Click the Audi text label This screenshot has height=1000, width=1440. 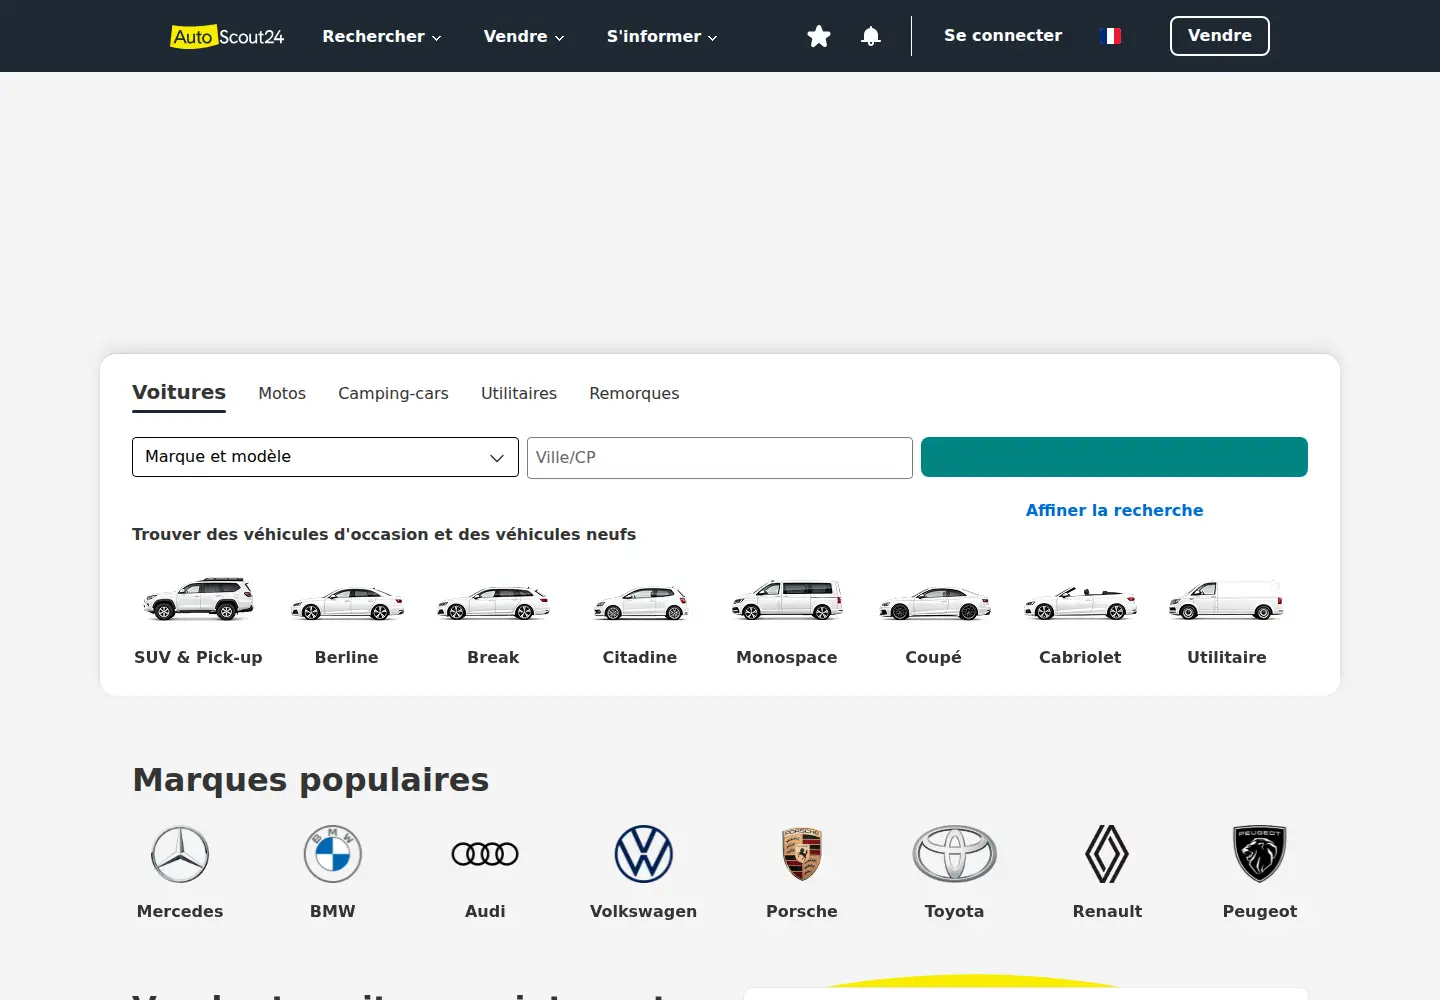click(x=485, y=911)
